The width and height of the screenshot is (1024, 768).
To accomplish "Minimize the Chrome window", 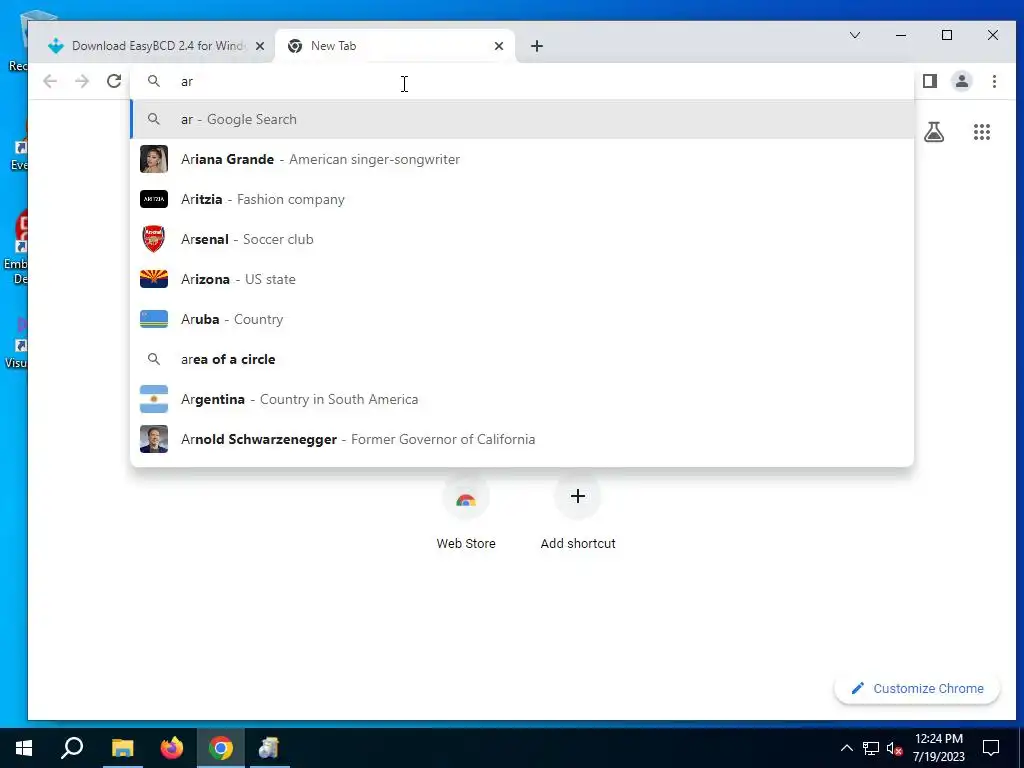I will (901, 35).
